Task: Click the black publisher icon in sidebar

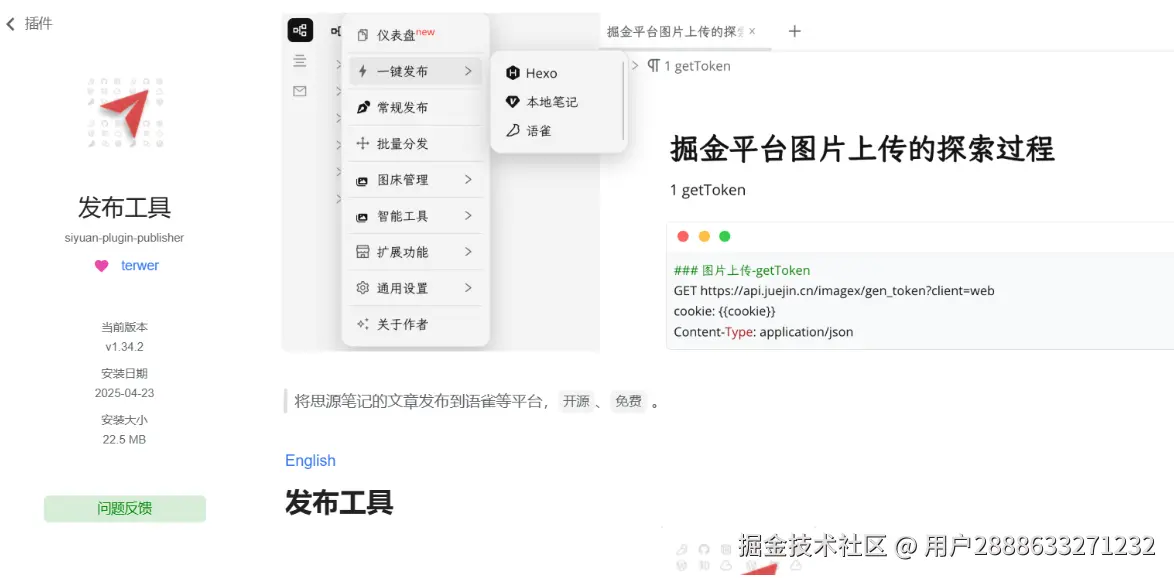Action: [300, 30]
